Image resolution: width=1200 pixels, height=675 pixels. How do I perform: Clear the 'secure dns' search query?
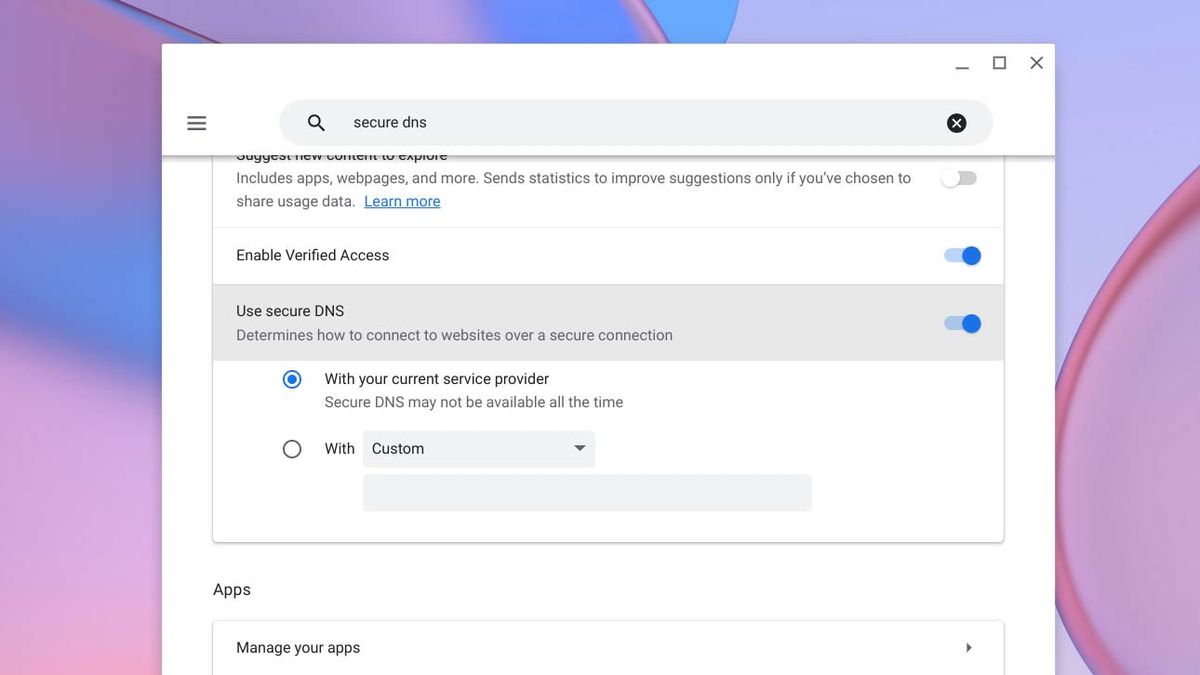pos(956,122)
